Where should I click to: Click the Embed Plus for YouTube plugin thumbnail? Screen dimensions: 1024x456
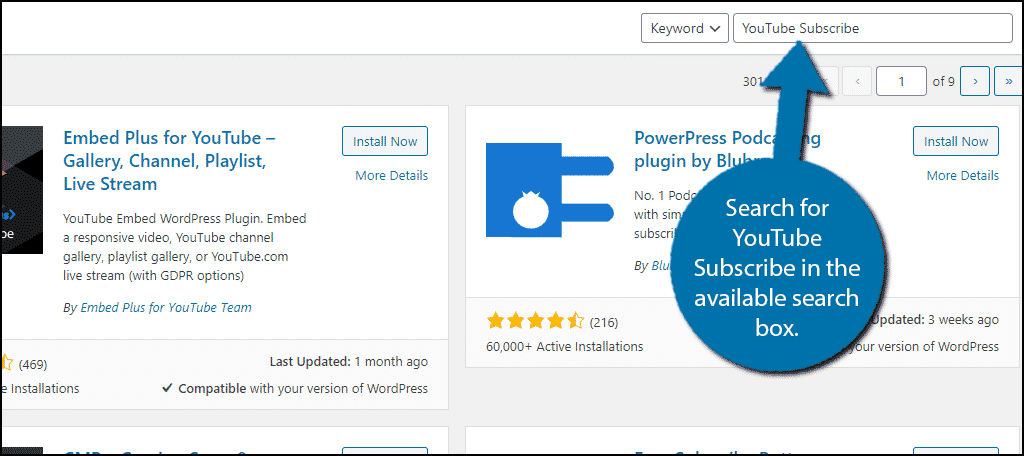22,189
